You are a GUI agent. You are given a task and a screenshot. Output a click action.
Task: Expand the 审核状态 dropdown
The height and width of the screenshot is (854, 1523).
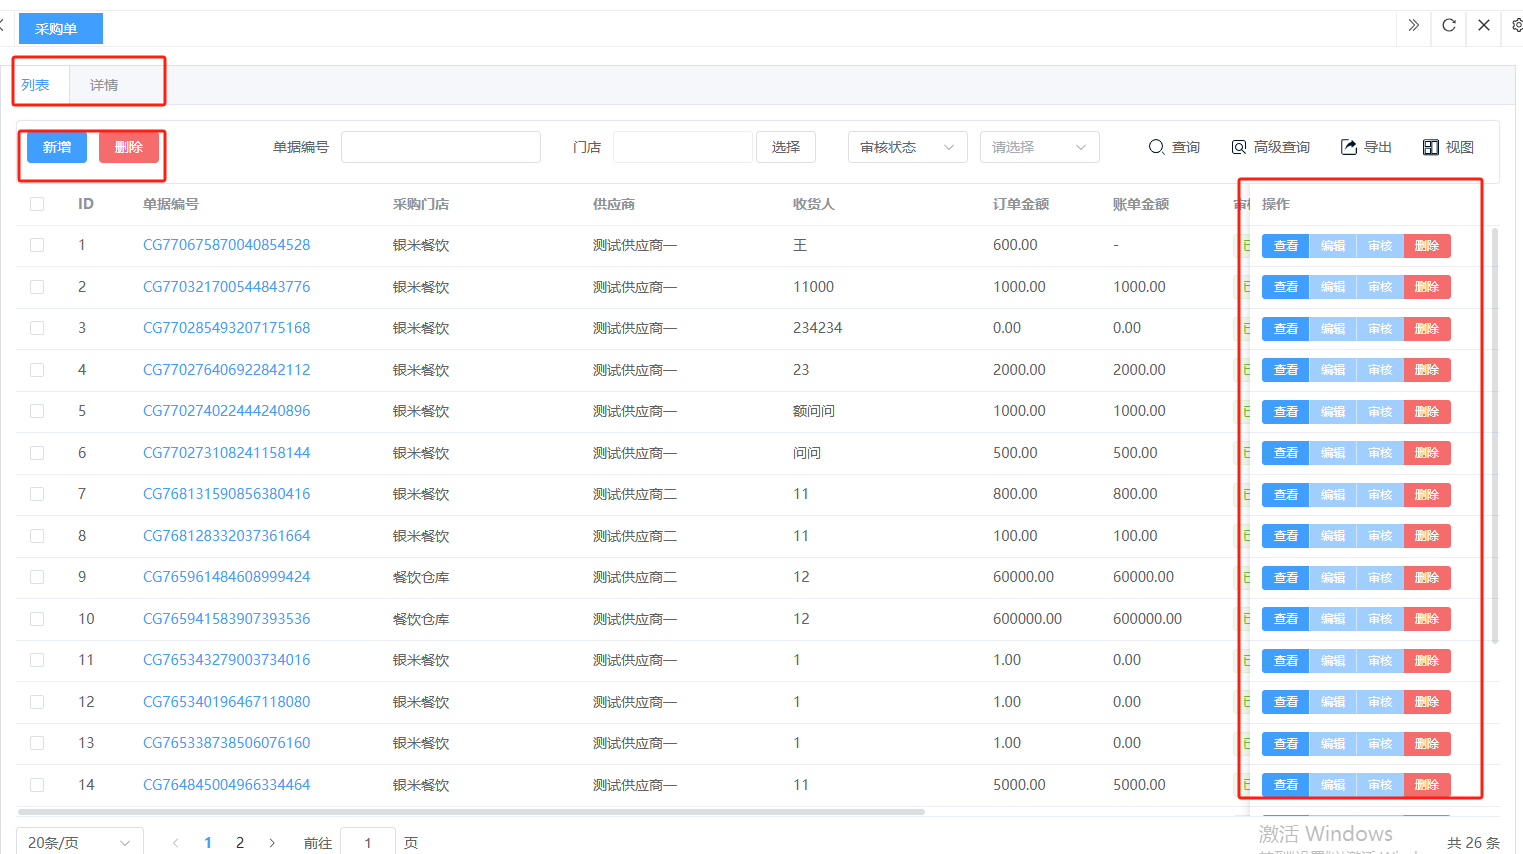tap(907, 147)
